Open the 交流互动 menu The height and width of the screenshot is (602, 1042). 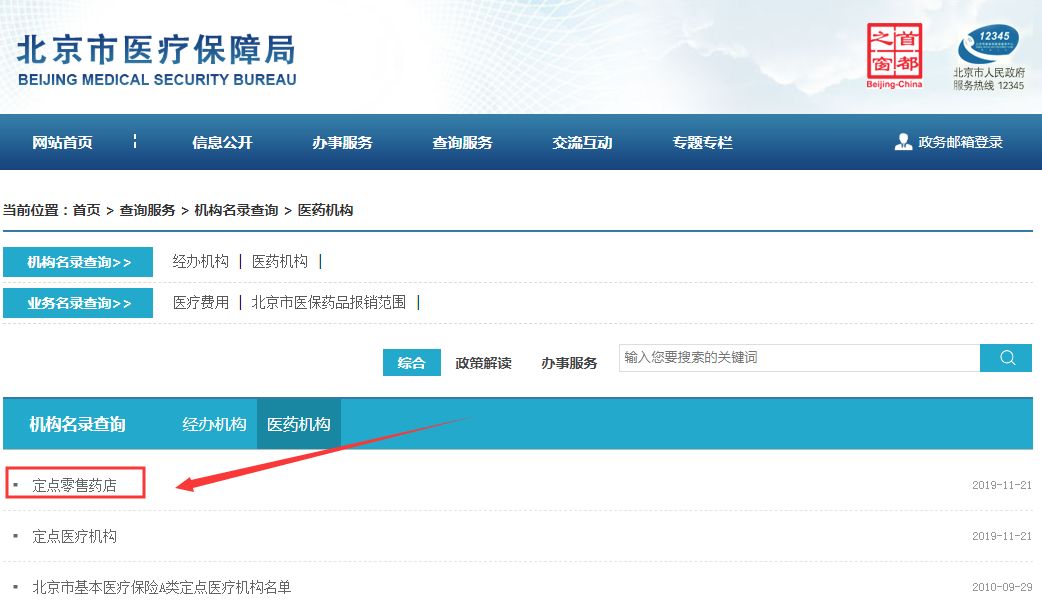[x=581, y=141]
